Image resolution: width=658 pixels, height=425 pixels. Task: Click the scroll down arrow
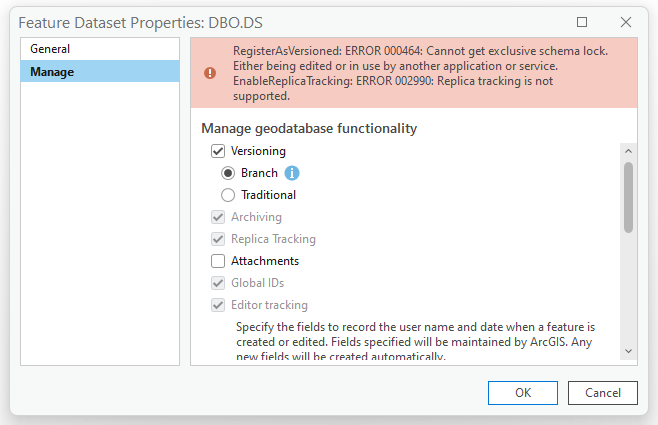click(628, 351)
